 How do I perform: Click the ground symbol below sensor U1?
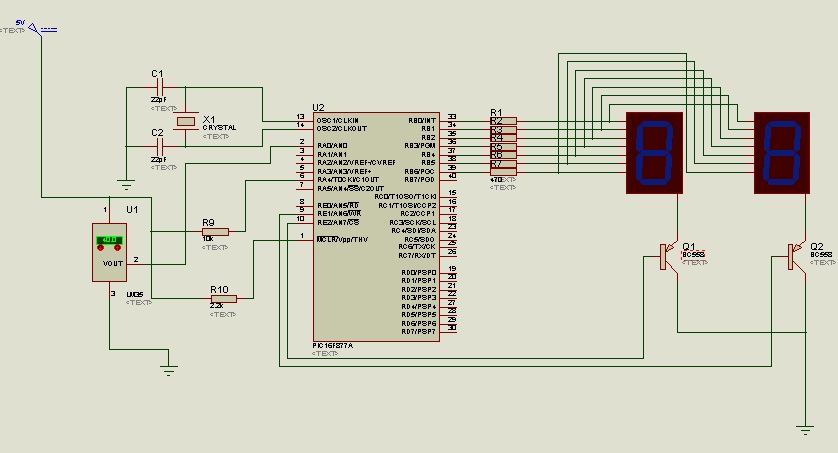pyautogui.click(x=169, y=371)
